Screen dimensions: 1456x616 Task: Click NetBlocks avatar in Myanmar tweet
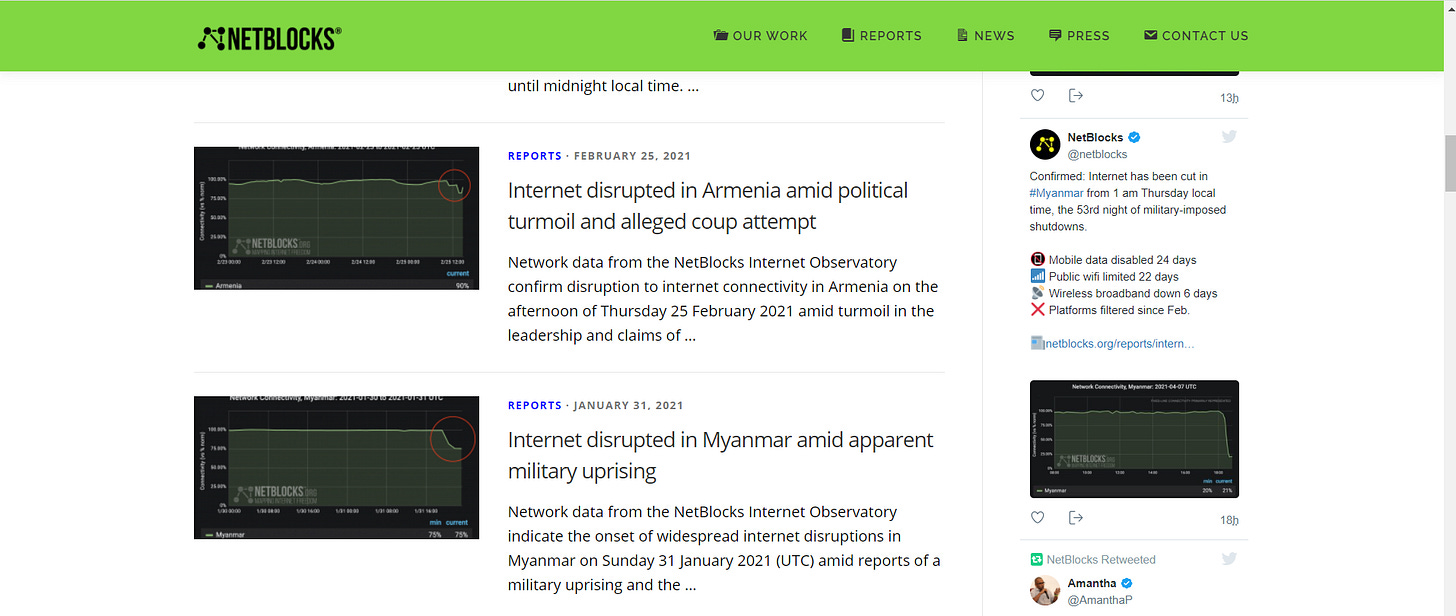pos(1045,145)
